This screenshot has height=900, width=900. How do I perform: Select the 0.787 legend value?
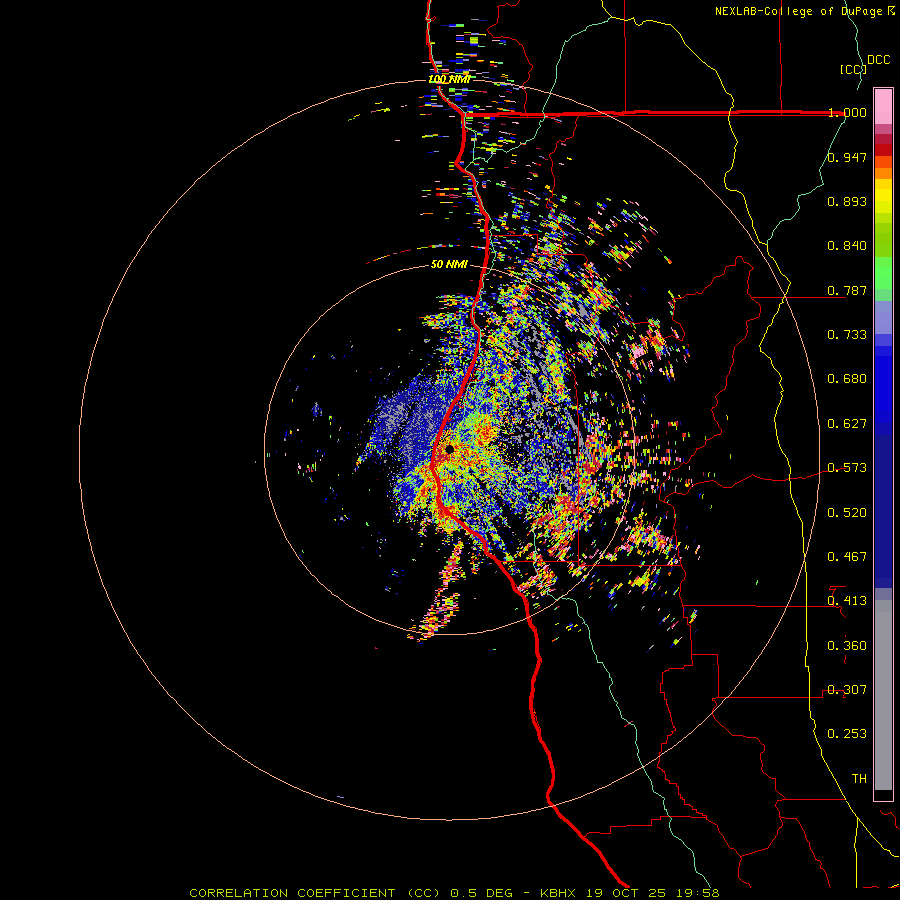pyautogui.click(x=847, y=290)
